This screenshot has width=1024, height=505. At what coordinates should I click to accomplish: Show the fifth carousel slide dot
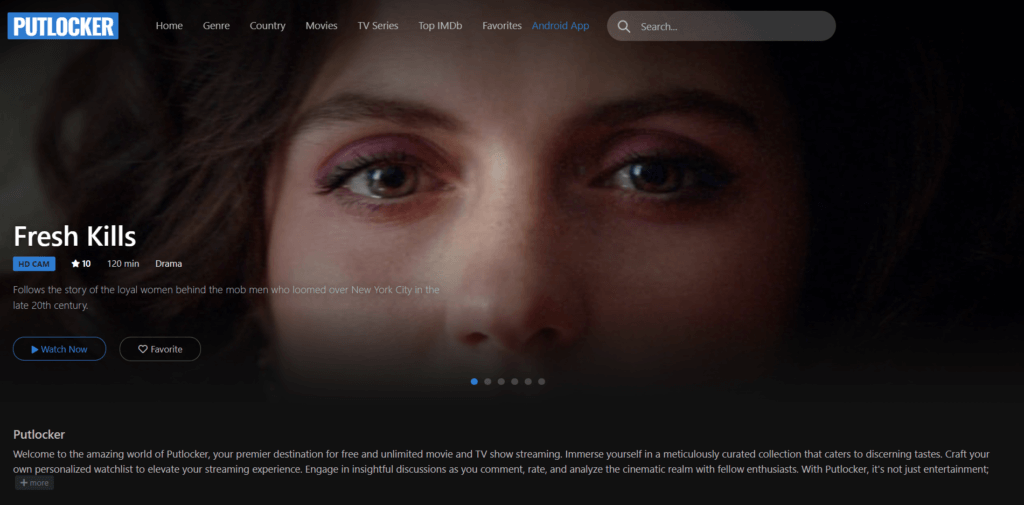pos(528,381)
